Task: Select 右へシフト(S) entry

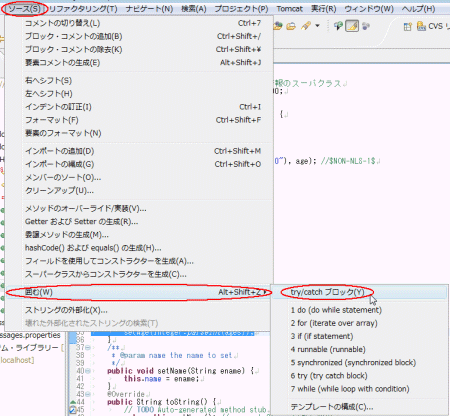Action: 139,81
